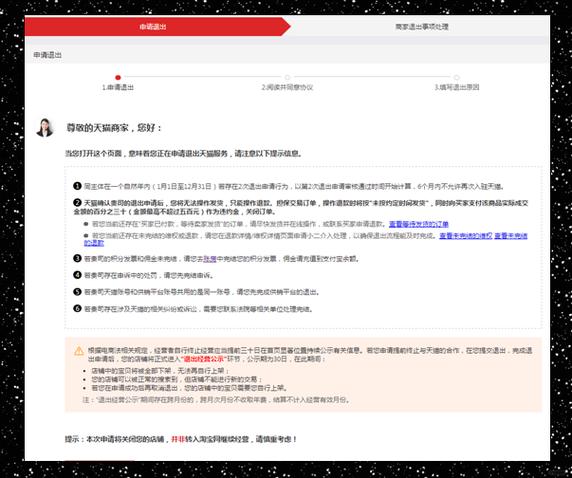572x478 pixels.
Task: Click step label 1.申请退出
Action: [x=117, y=88]
